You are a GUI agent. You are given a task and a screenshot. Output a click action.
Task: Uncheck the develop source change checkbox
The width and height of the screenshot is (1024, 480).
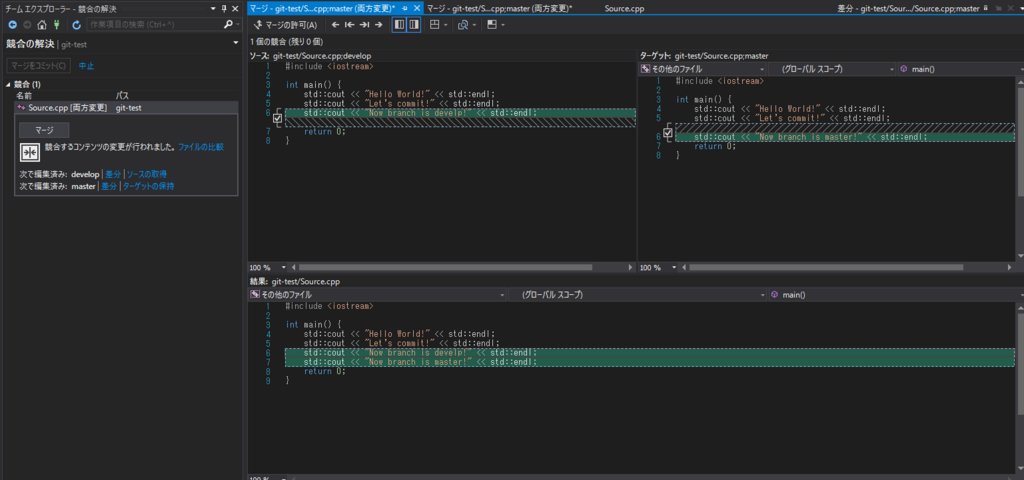tap(278, 118)
